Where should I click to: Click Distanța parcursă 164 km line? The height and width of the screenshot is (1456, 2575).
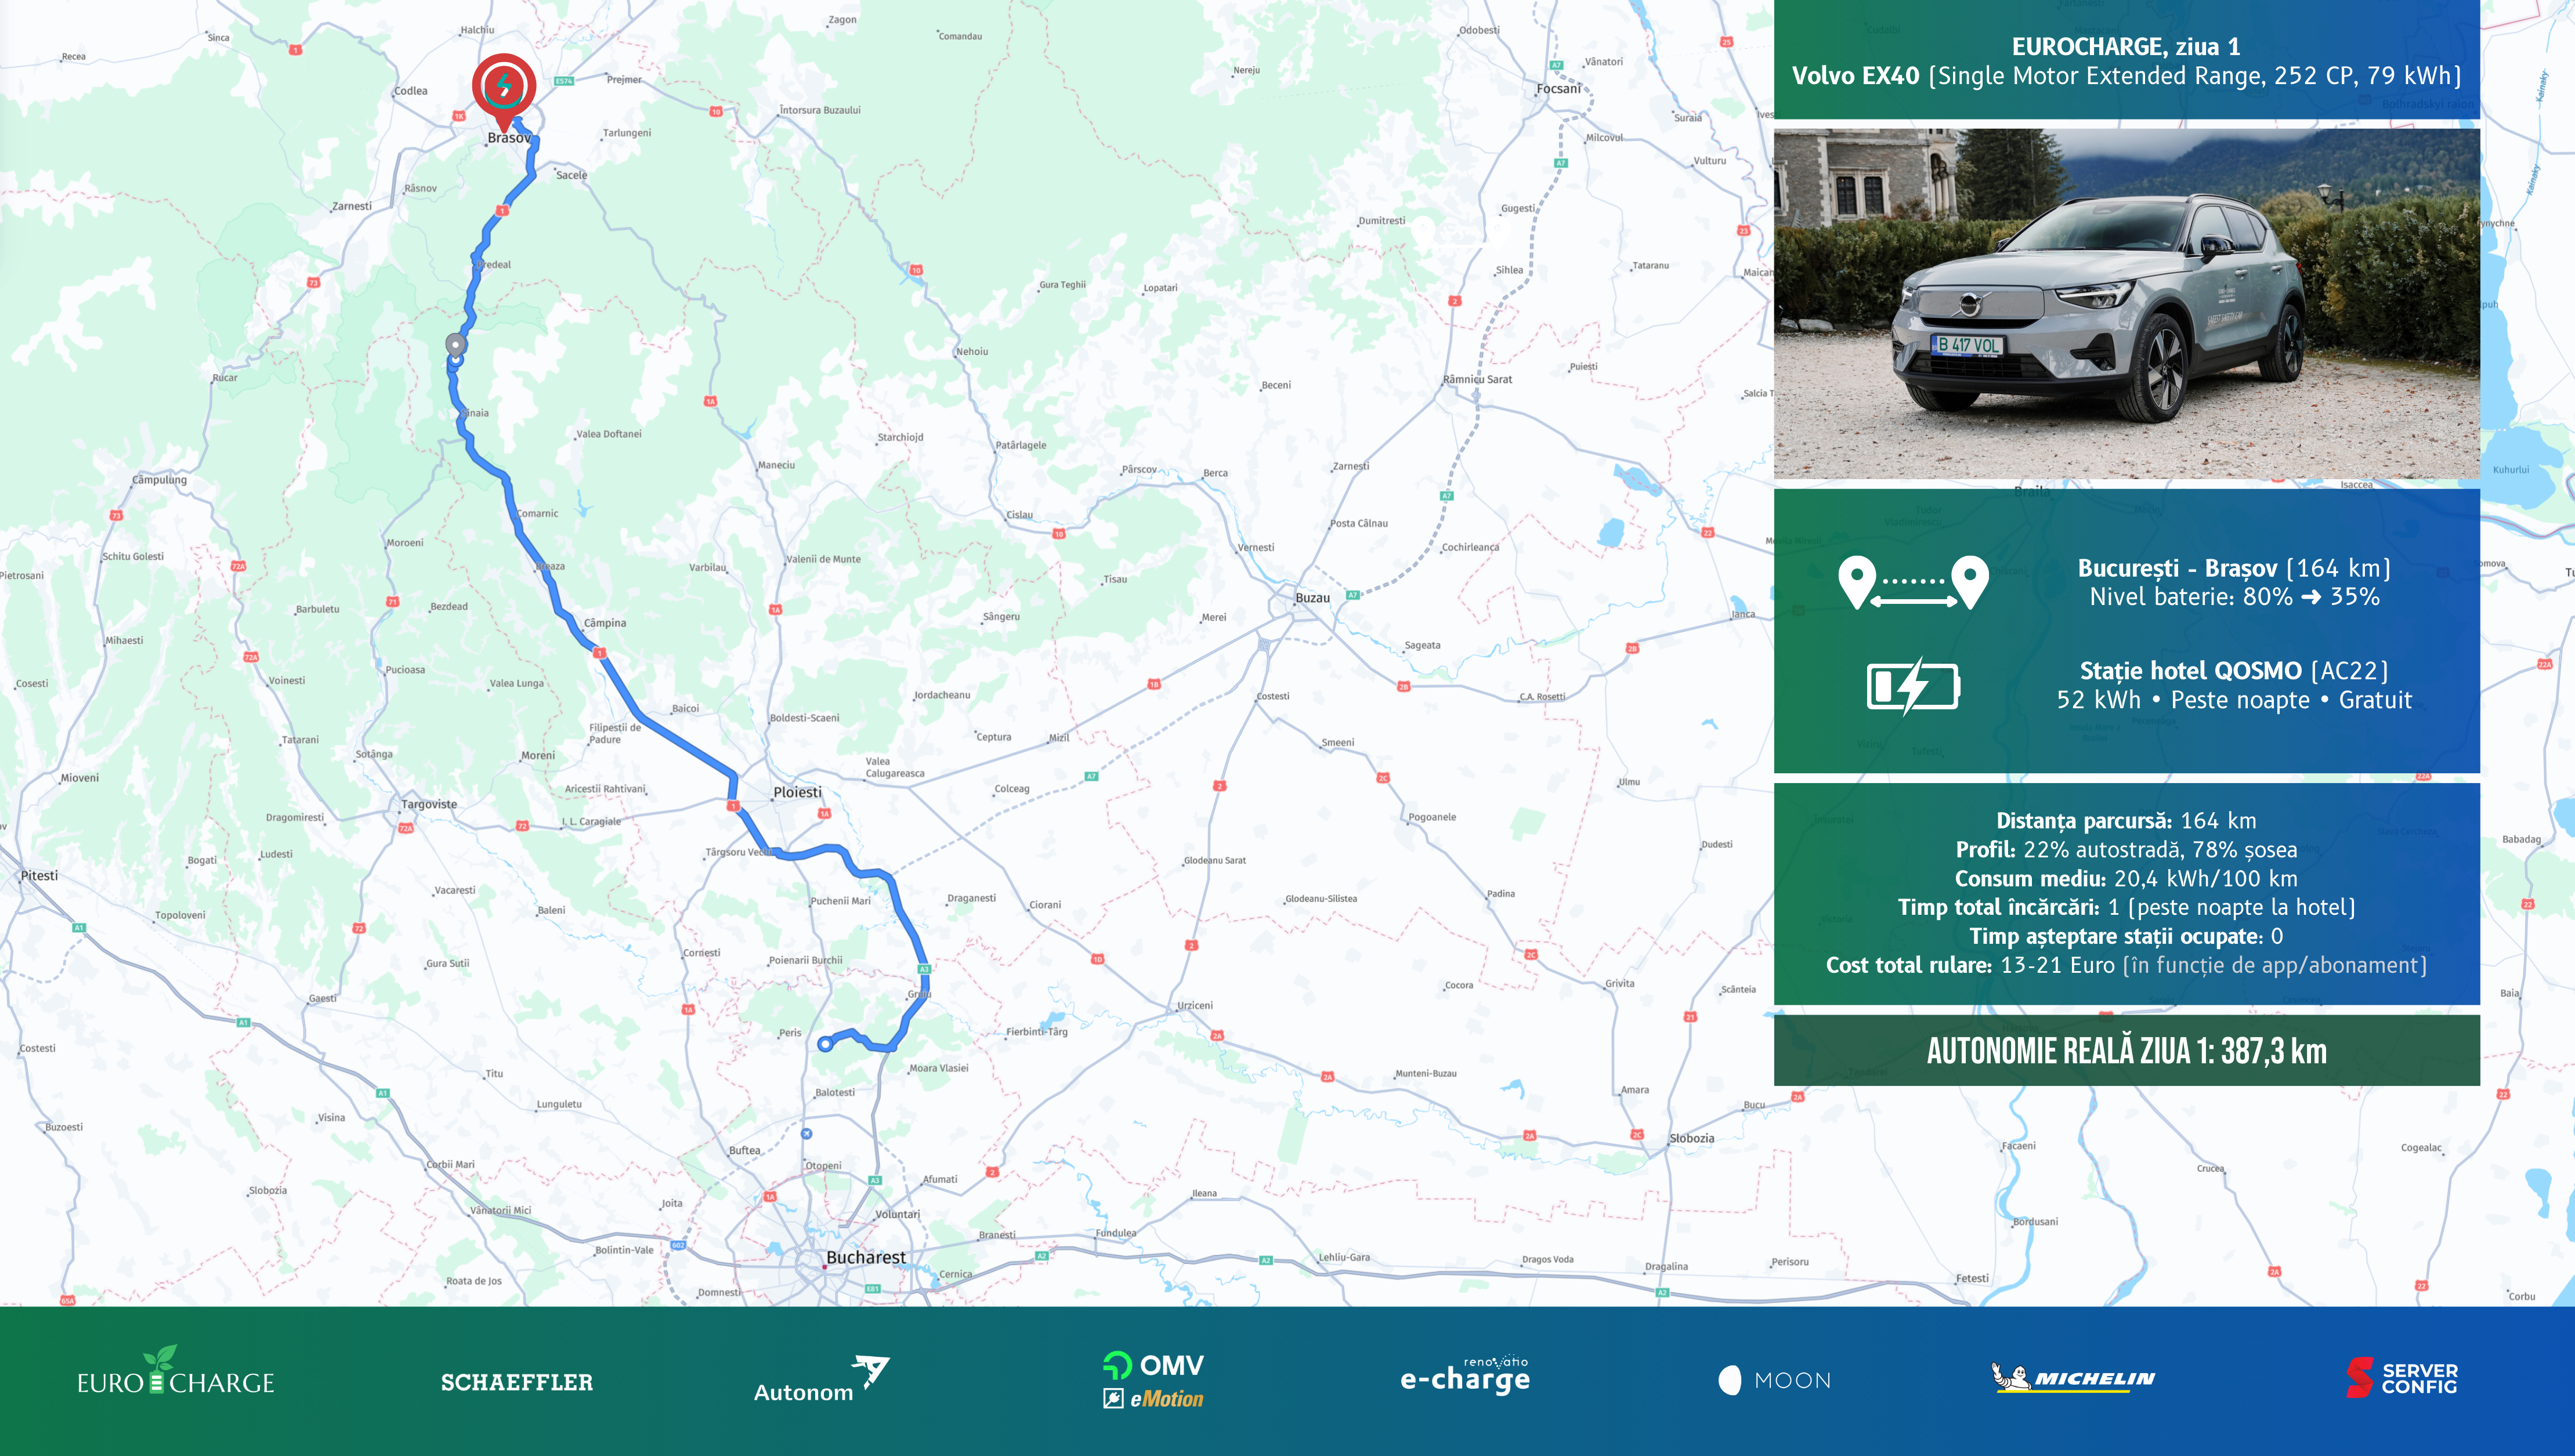pyautogui.click(x=2126, y=821)
